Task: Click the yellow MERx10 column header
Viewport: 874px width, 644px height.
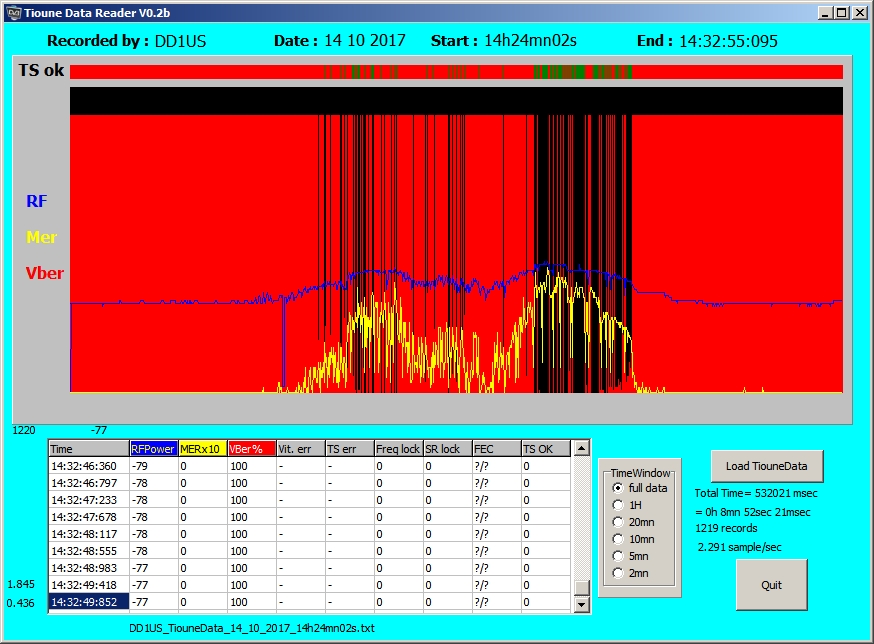Action: point(202,449)
